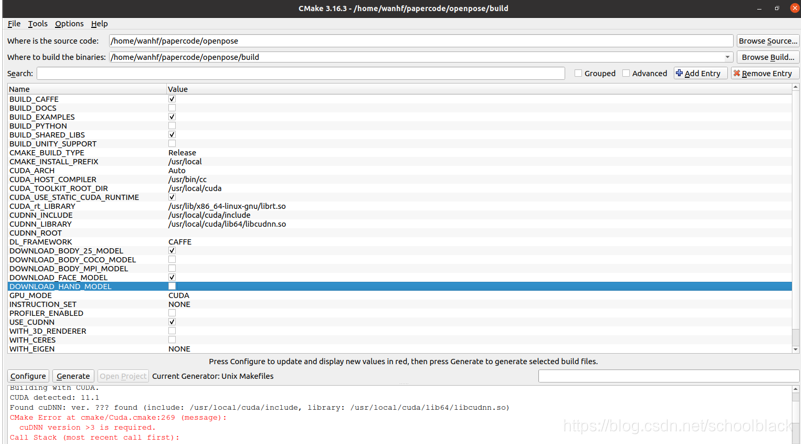The image size is (802, 444).
Task: Click the Add Entry plus icon
Action: [x=679, y=73]
